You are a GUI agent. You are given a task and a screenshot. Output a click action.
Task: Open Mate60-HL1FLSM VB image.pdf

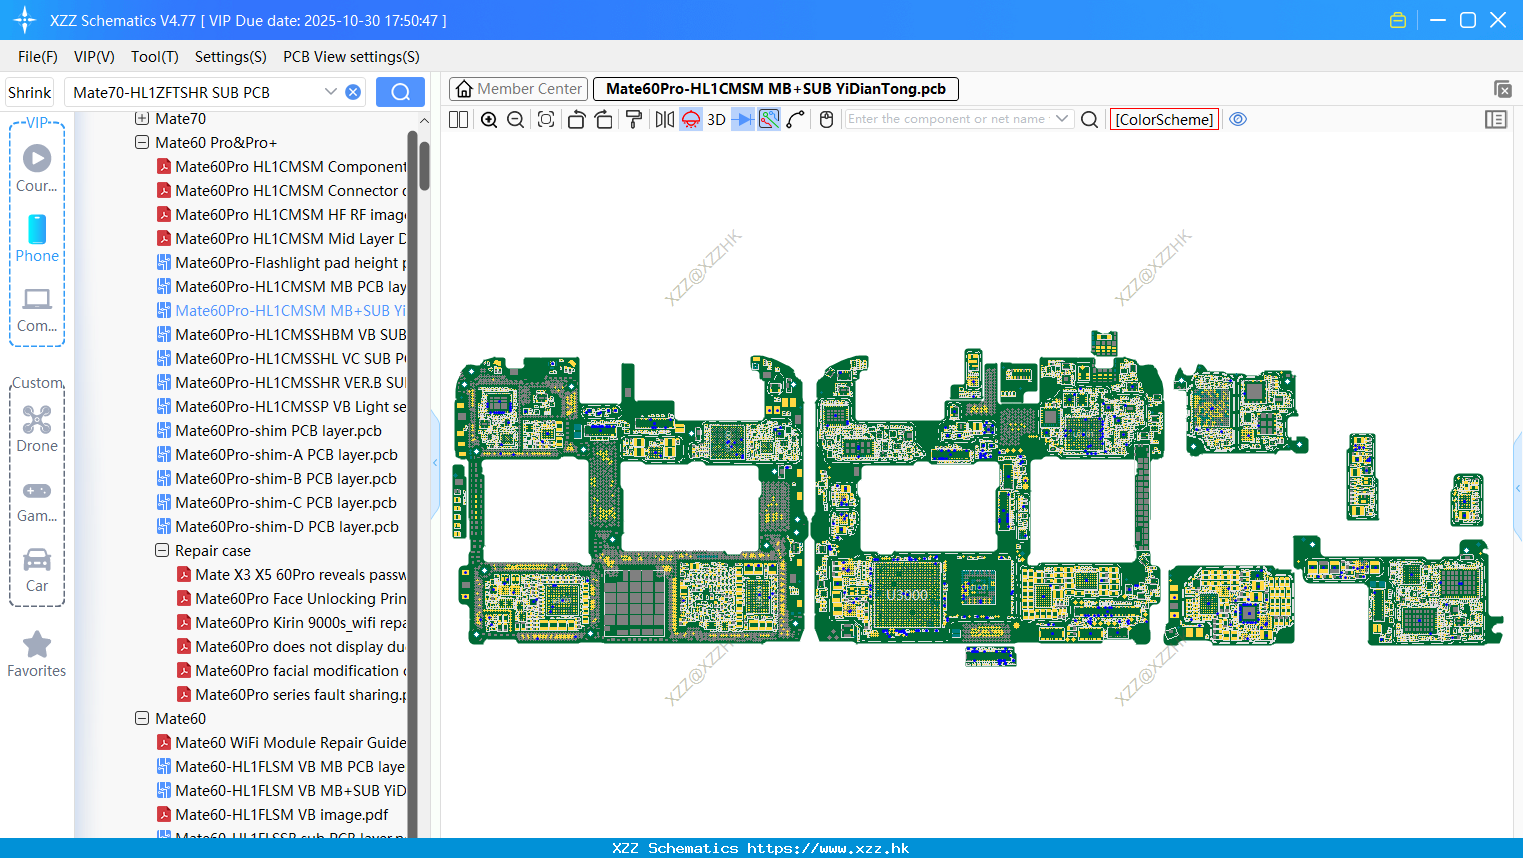(x=273, y=815)
